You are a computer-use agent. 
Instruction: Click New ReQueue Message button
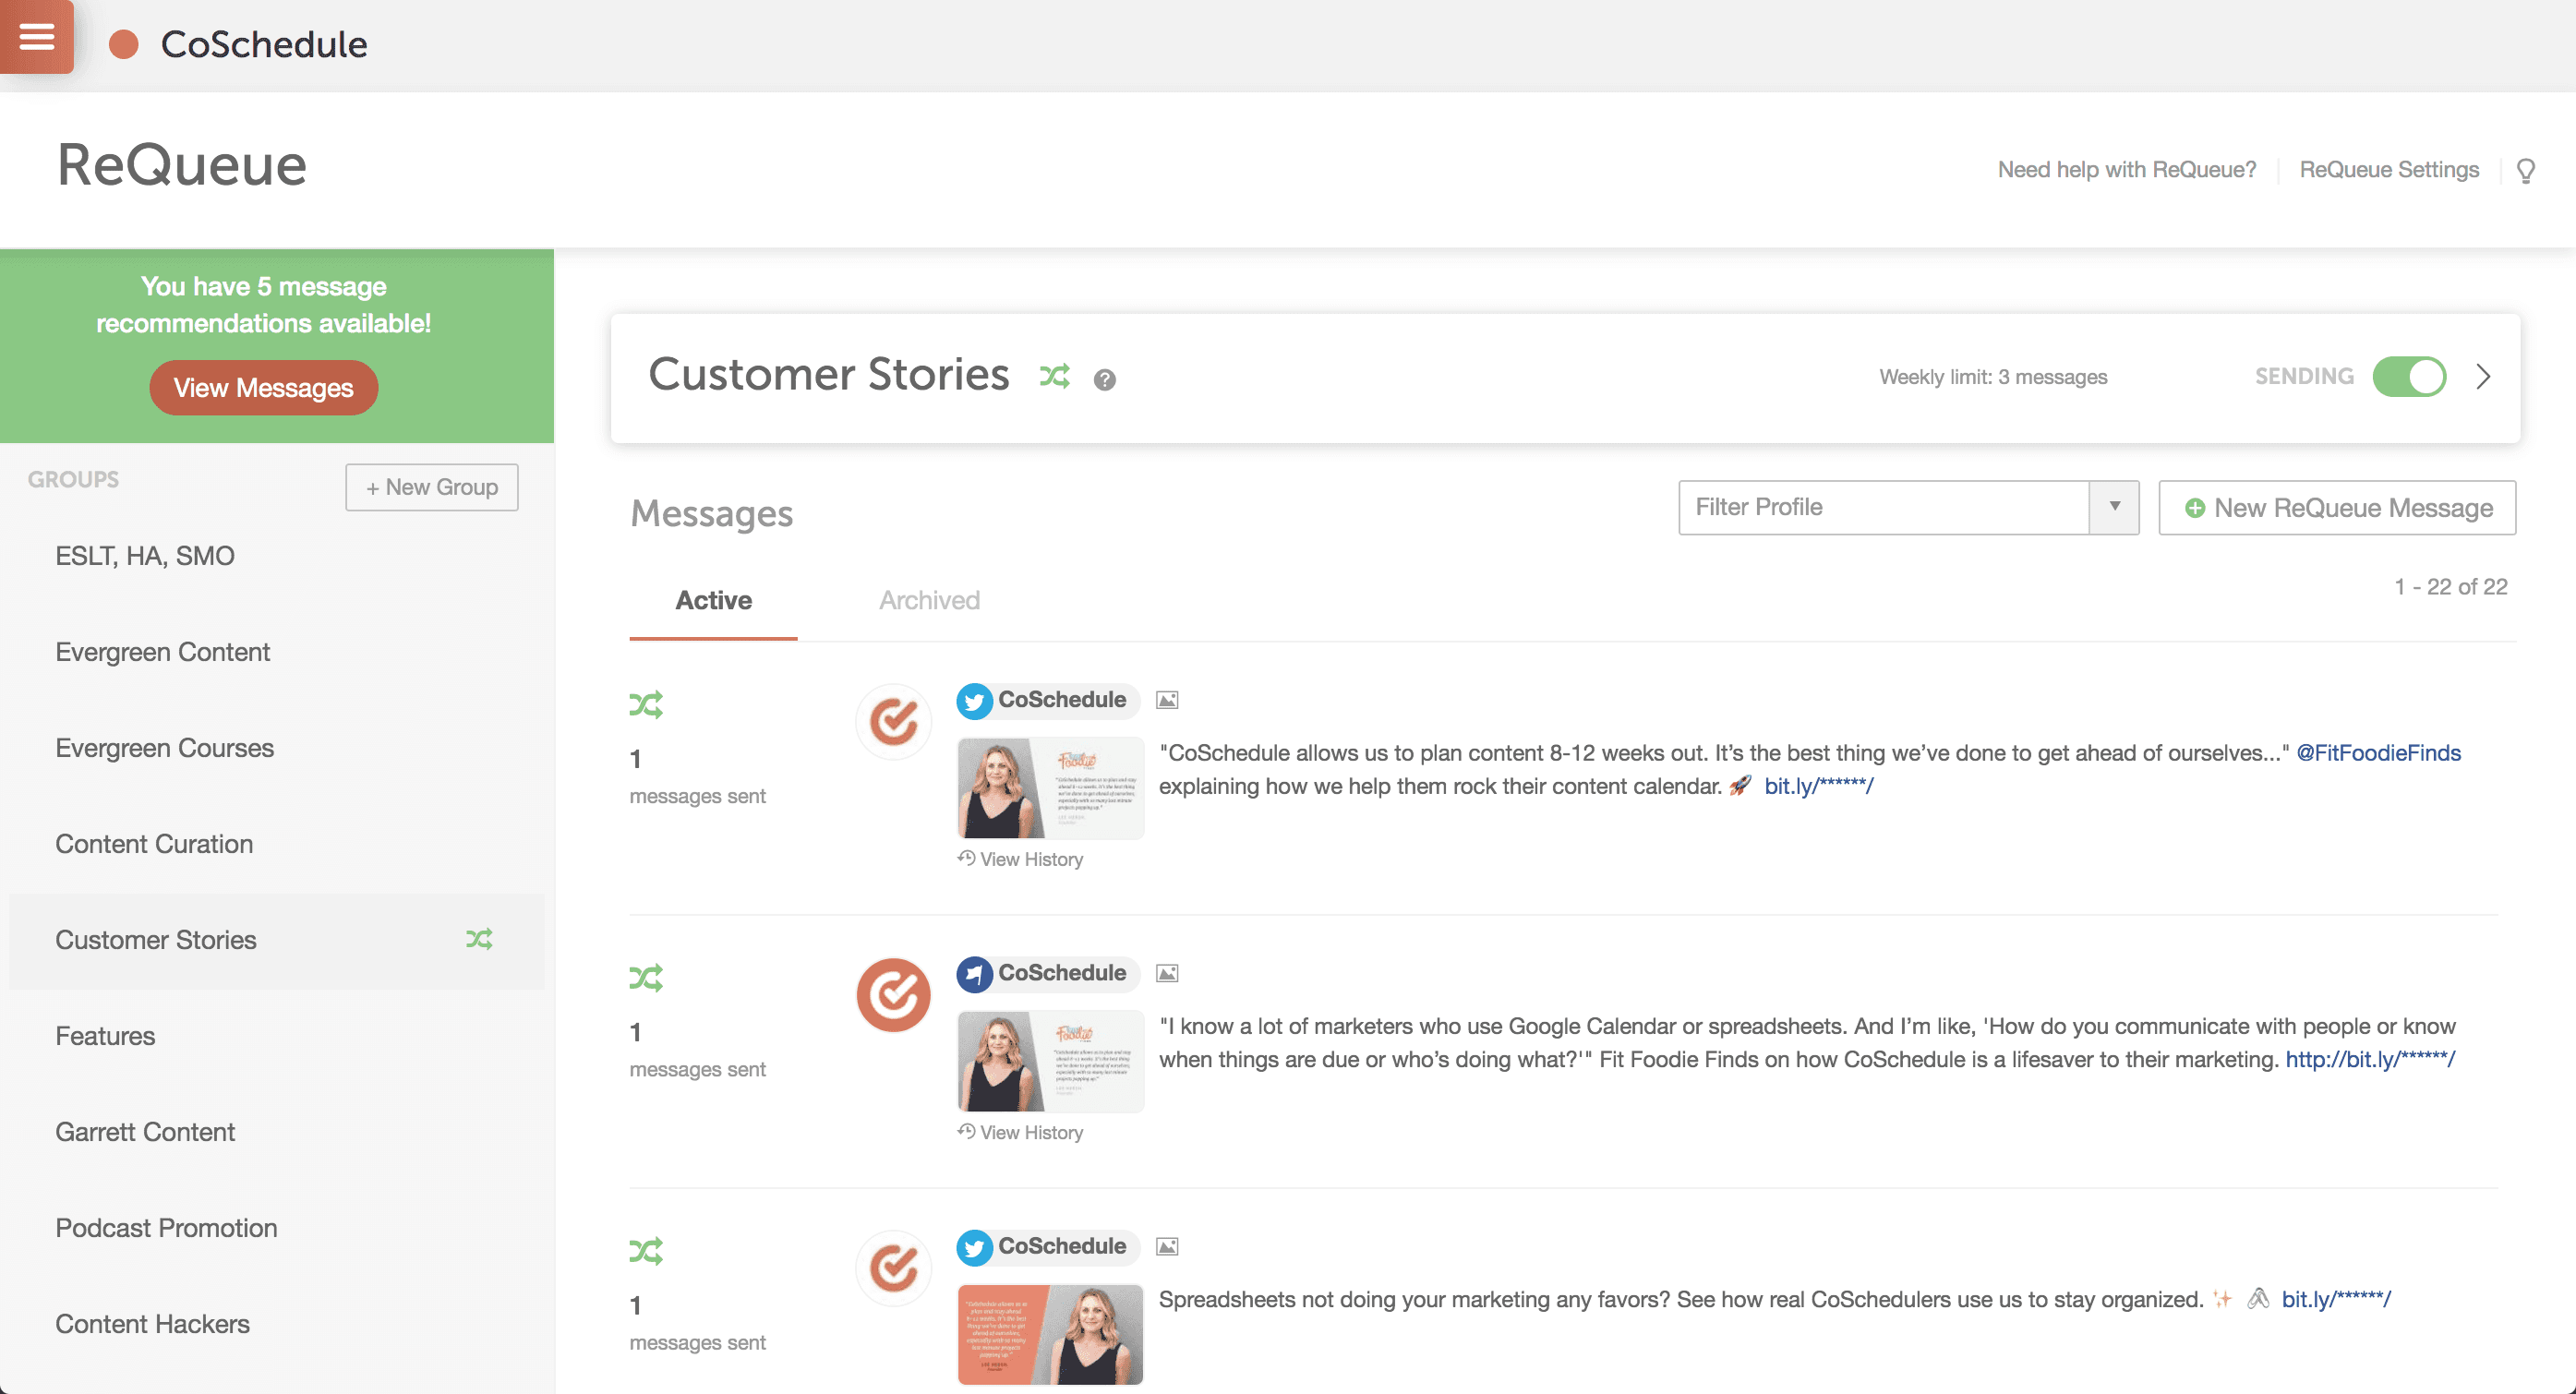[2337, 508]
